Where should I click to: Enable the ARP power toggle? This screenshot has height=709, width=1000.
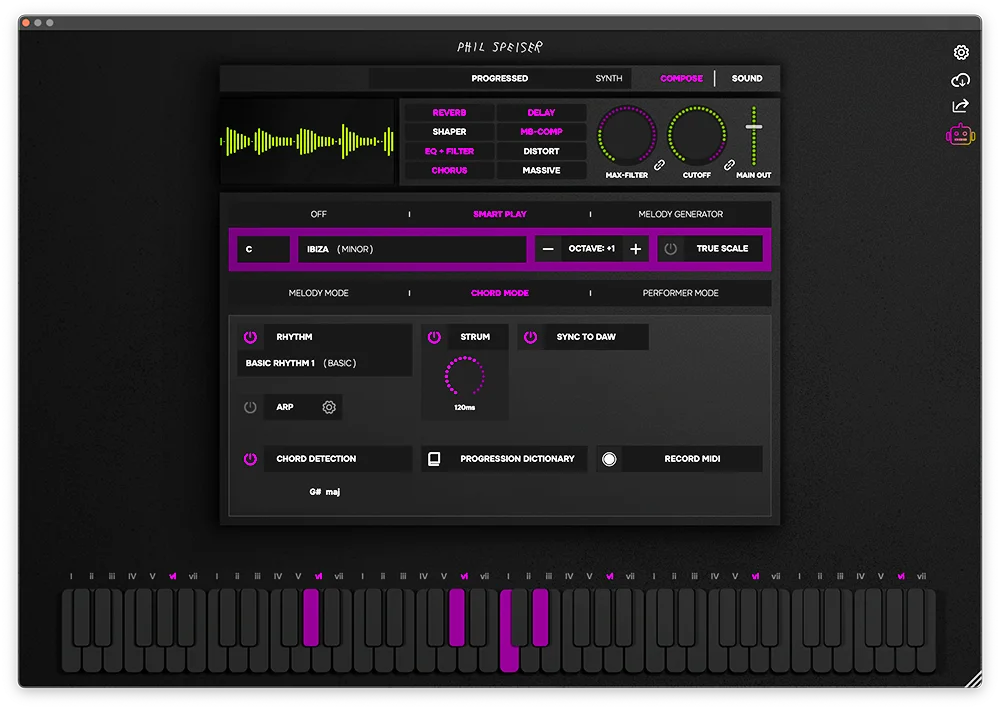click(250, 407)
